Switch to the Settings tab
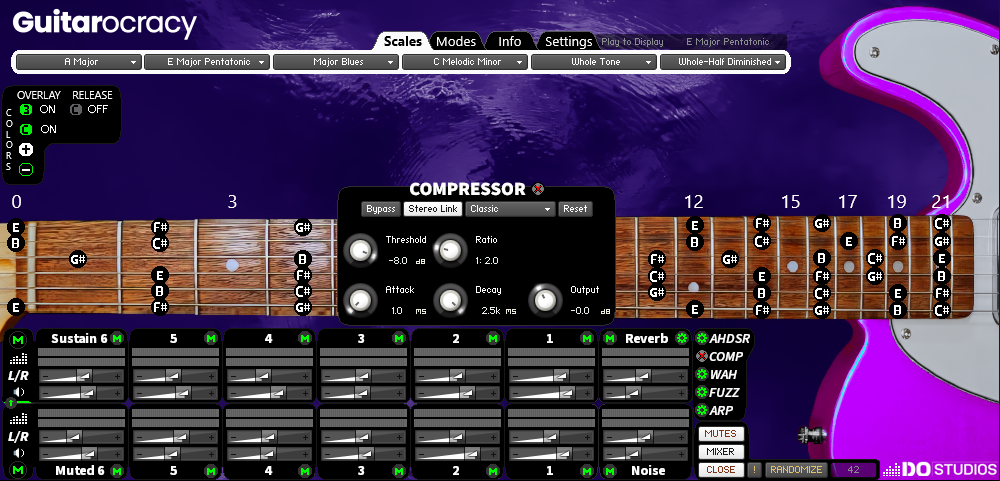The image size is (1000, 481). click(x=568, y=41)
